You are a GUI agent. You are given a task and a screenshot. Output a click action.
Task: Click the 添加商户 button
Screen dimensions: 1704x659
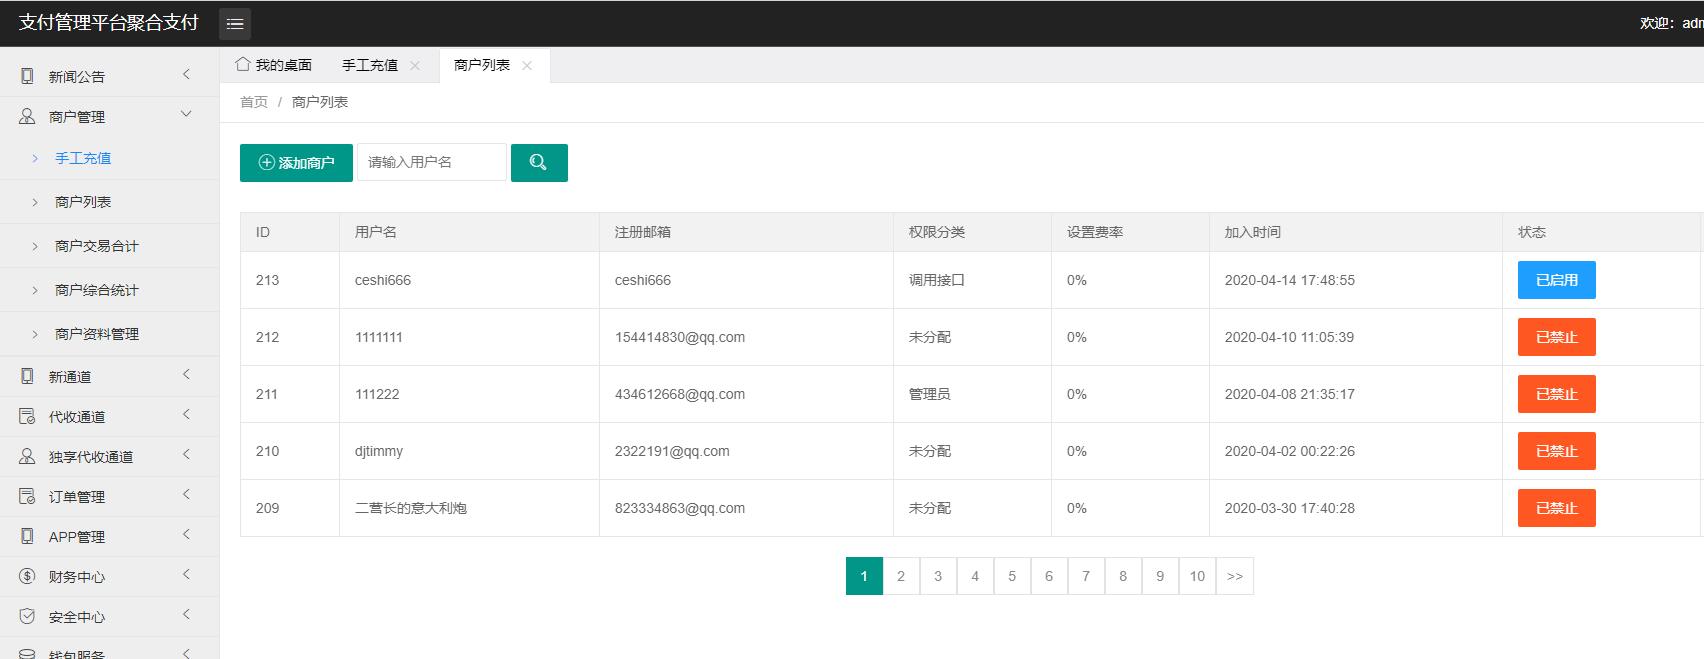click(x=296, y=163)
